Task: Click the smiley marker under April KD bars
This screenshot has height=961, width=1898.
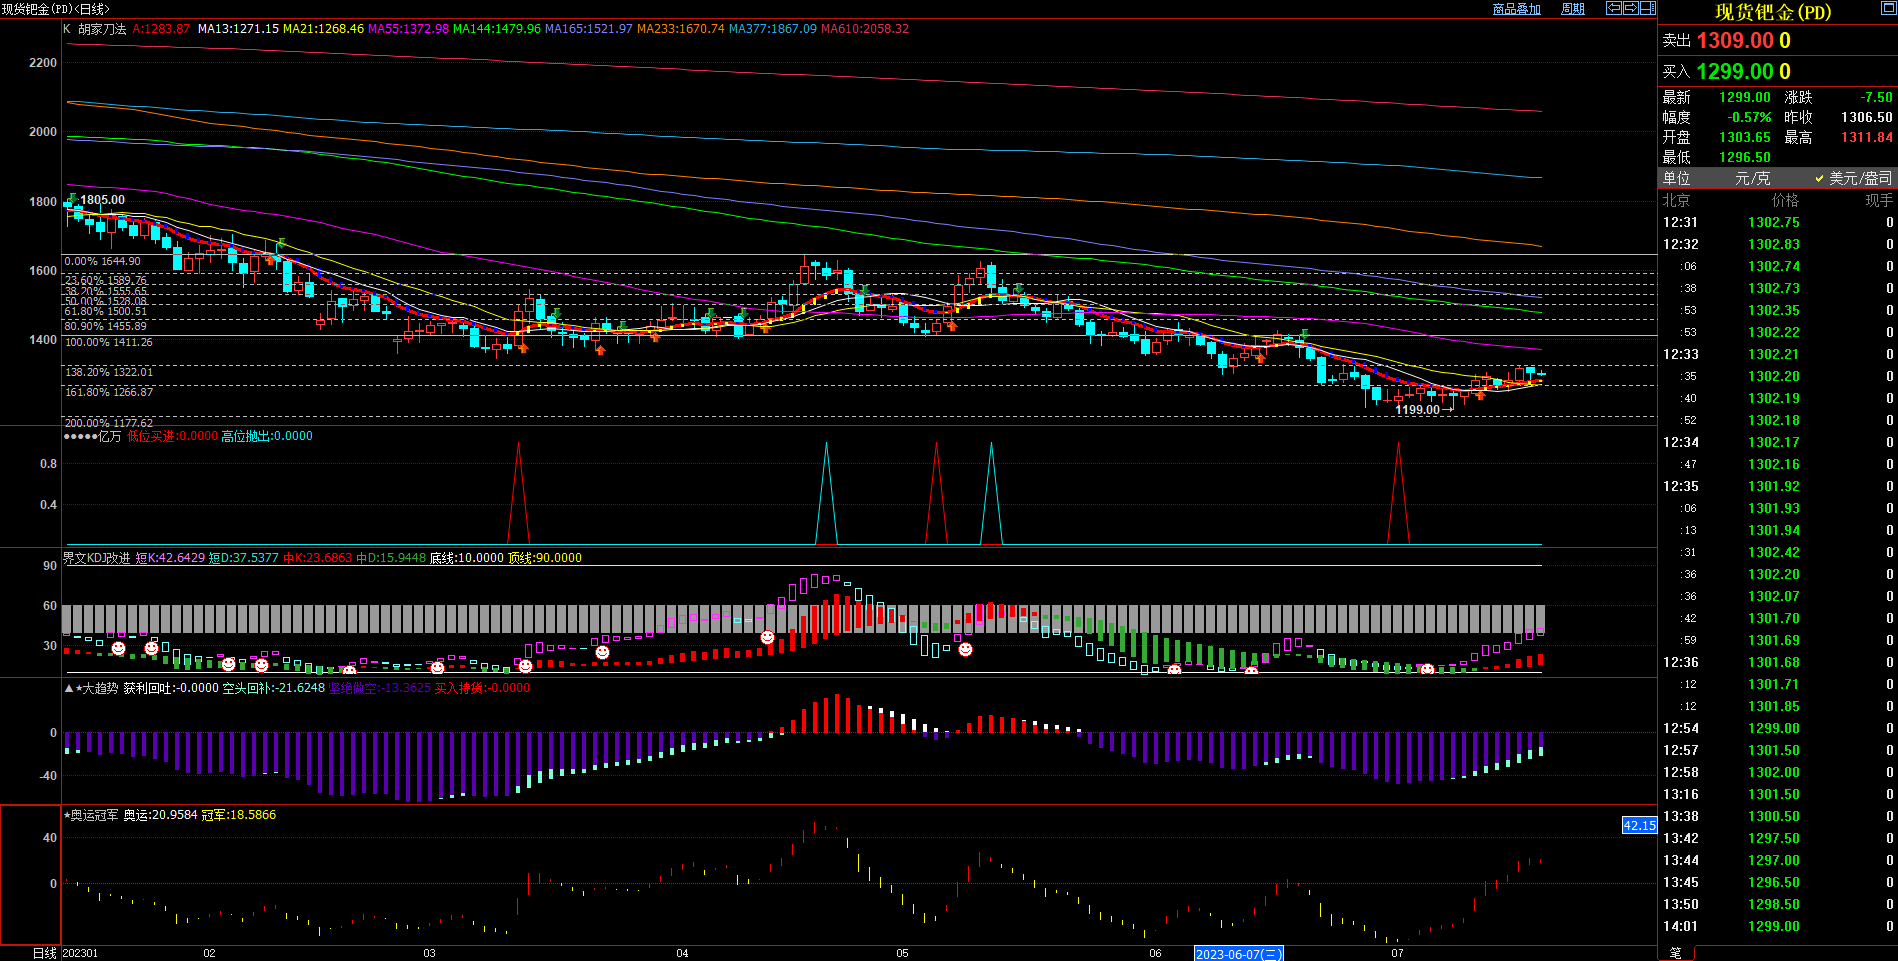Action: point(767,637)
